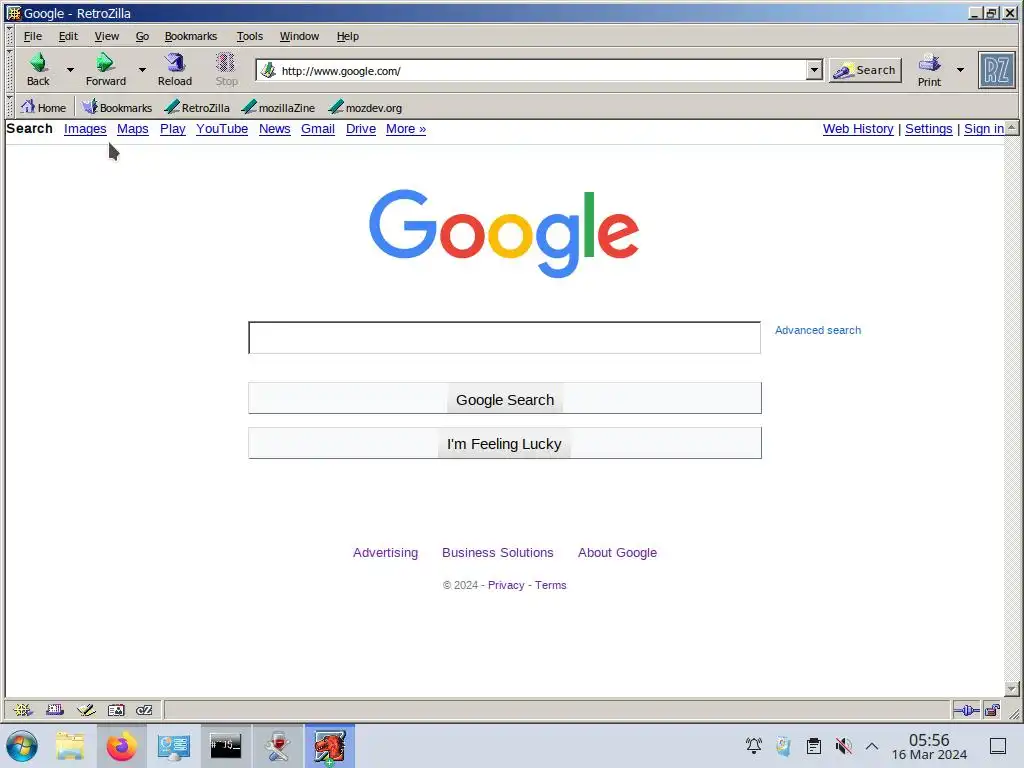
Task: Open the Home bookmark in toolbar
Action: 43,107
